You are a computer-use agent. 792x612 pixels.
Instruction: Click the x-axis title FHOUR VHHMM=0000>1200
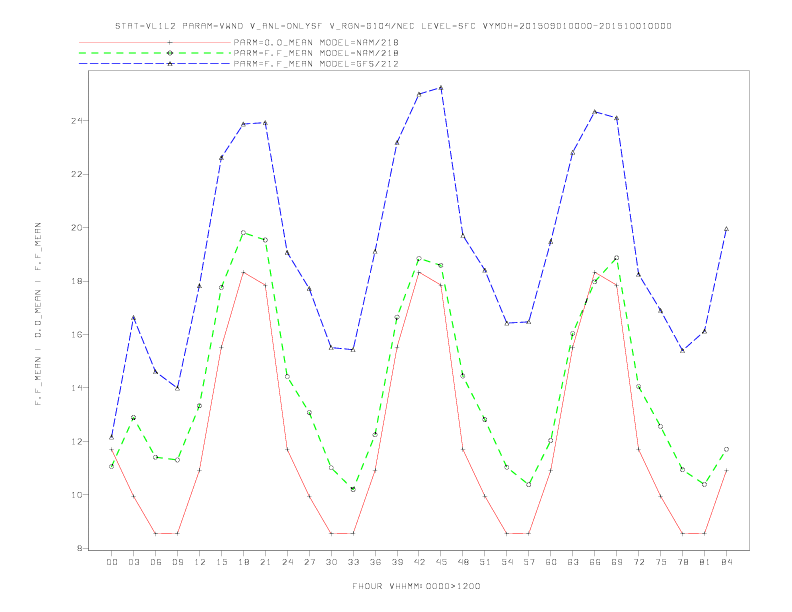(x=416, y=586)
